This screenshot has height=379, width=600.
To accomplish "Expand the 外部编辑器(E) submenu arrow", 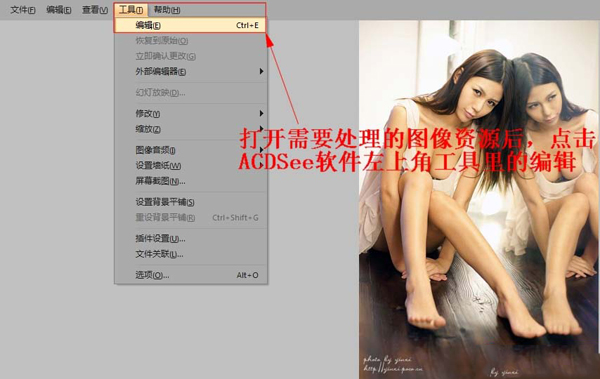I will click(261, 71).
